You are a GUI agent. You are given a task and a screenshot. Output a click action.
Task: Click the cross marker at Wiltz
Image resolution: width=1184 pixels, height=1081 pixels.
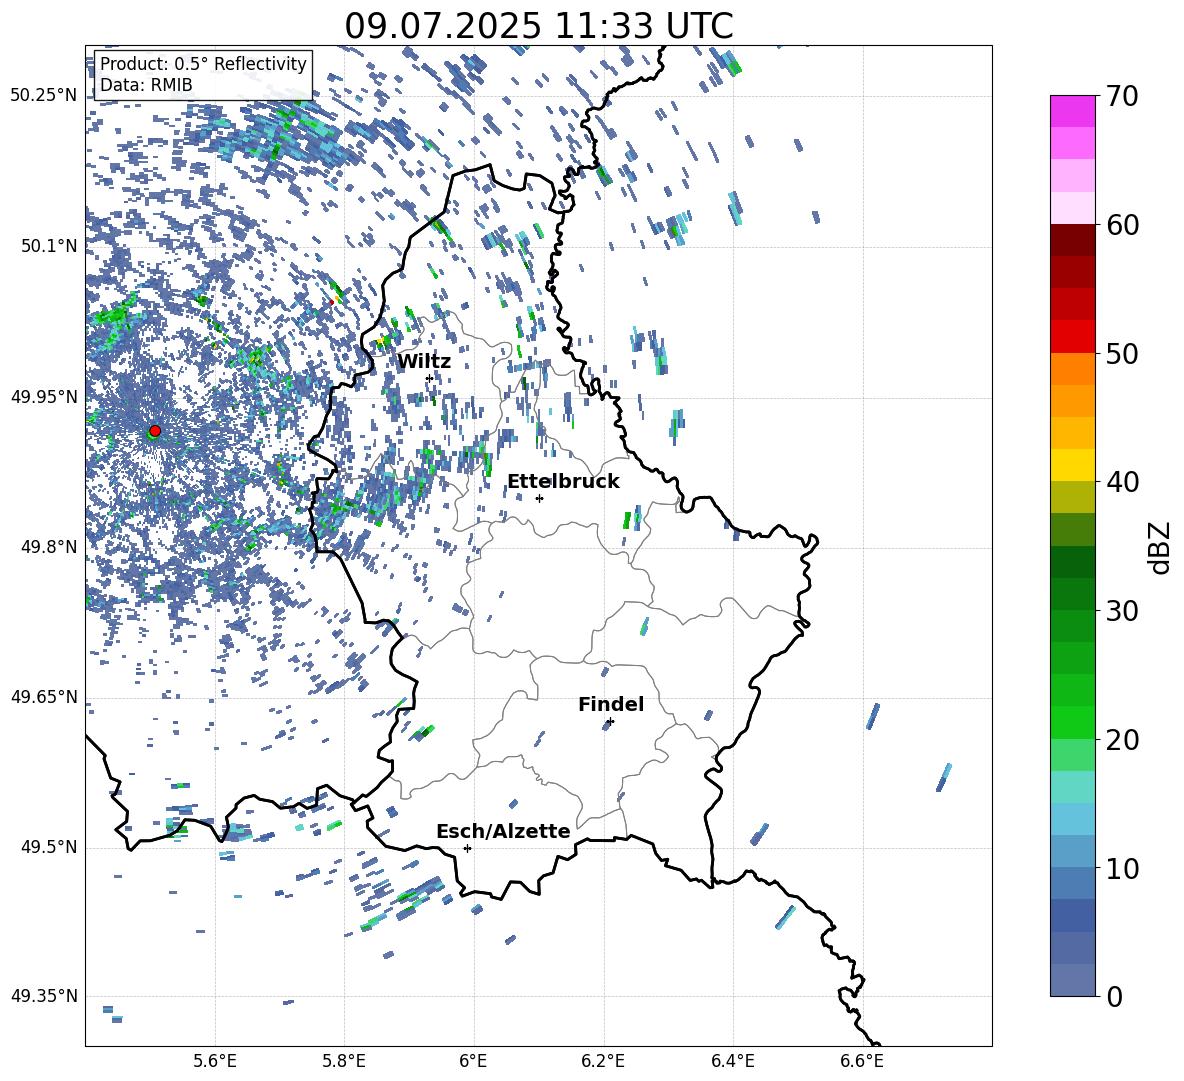[x=430, y=378]
